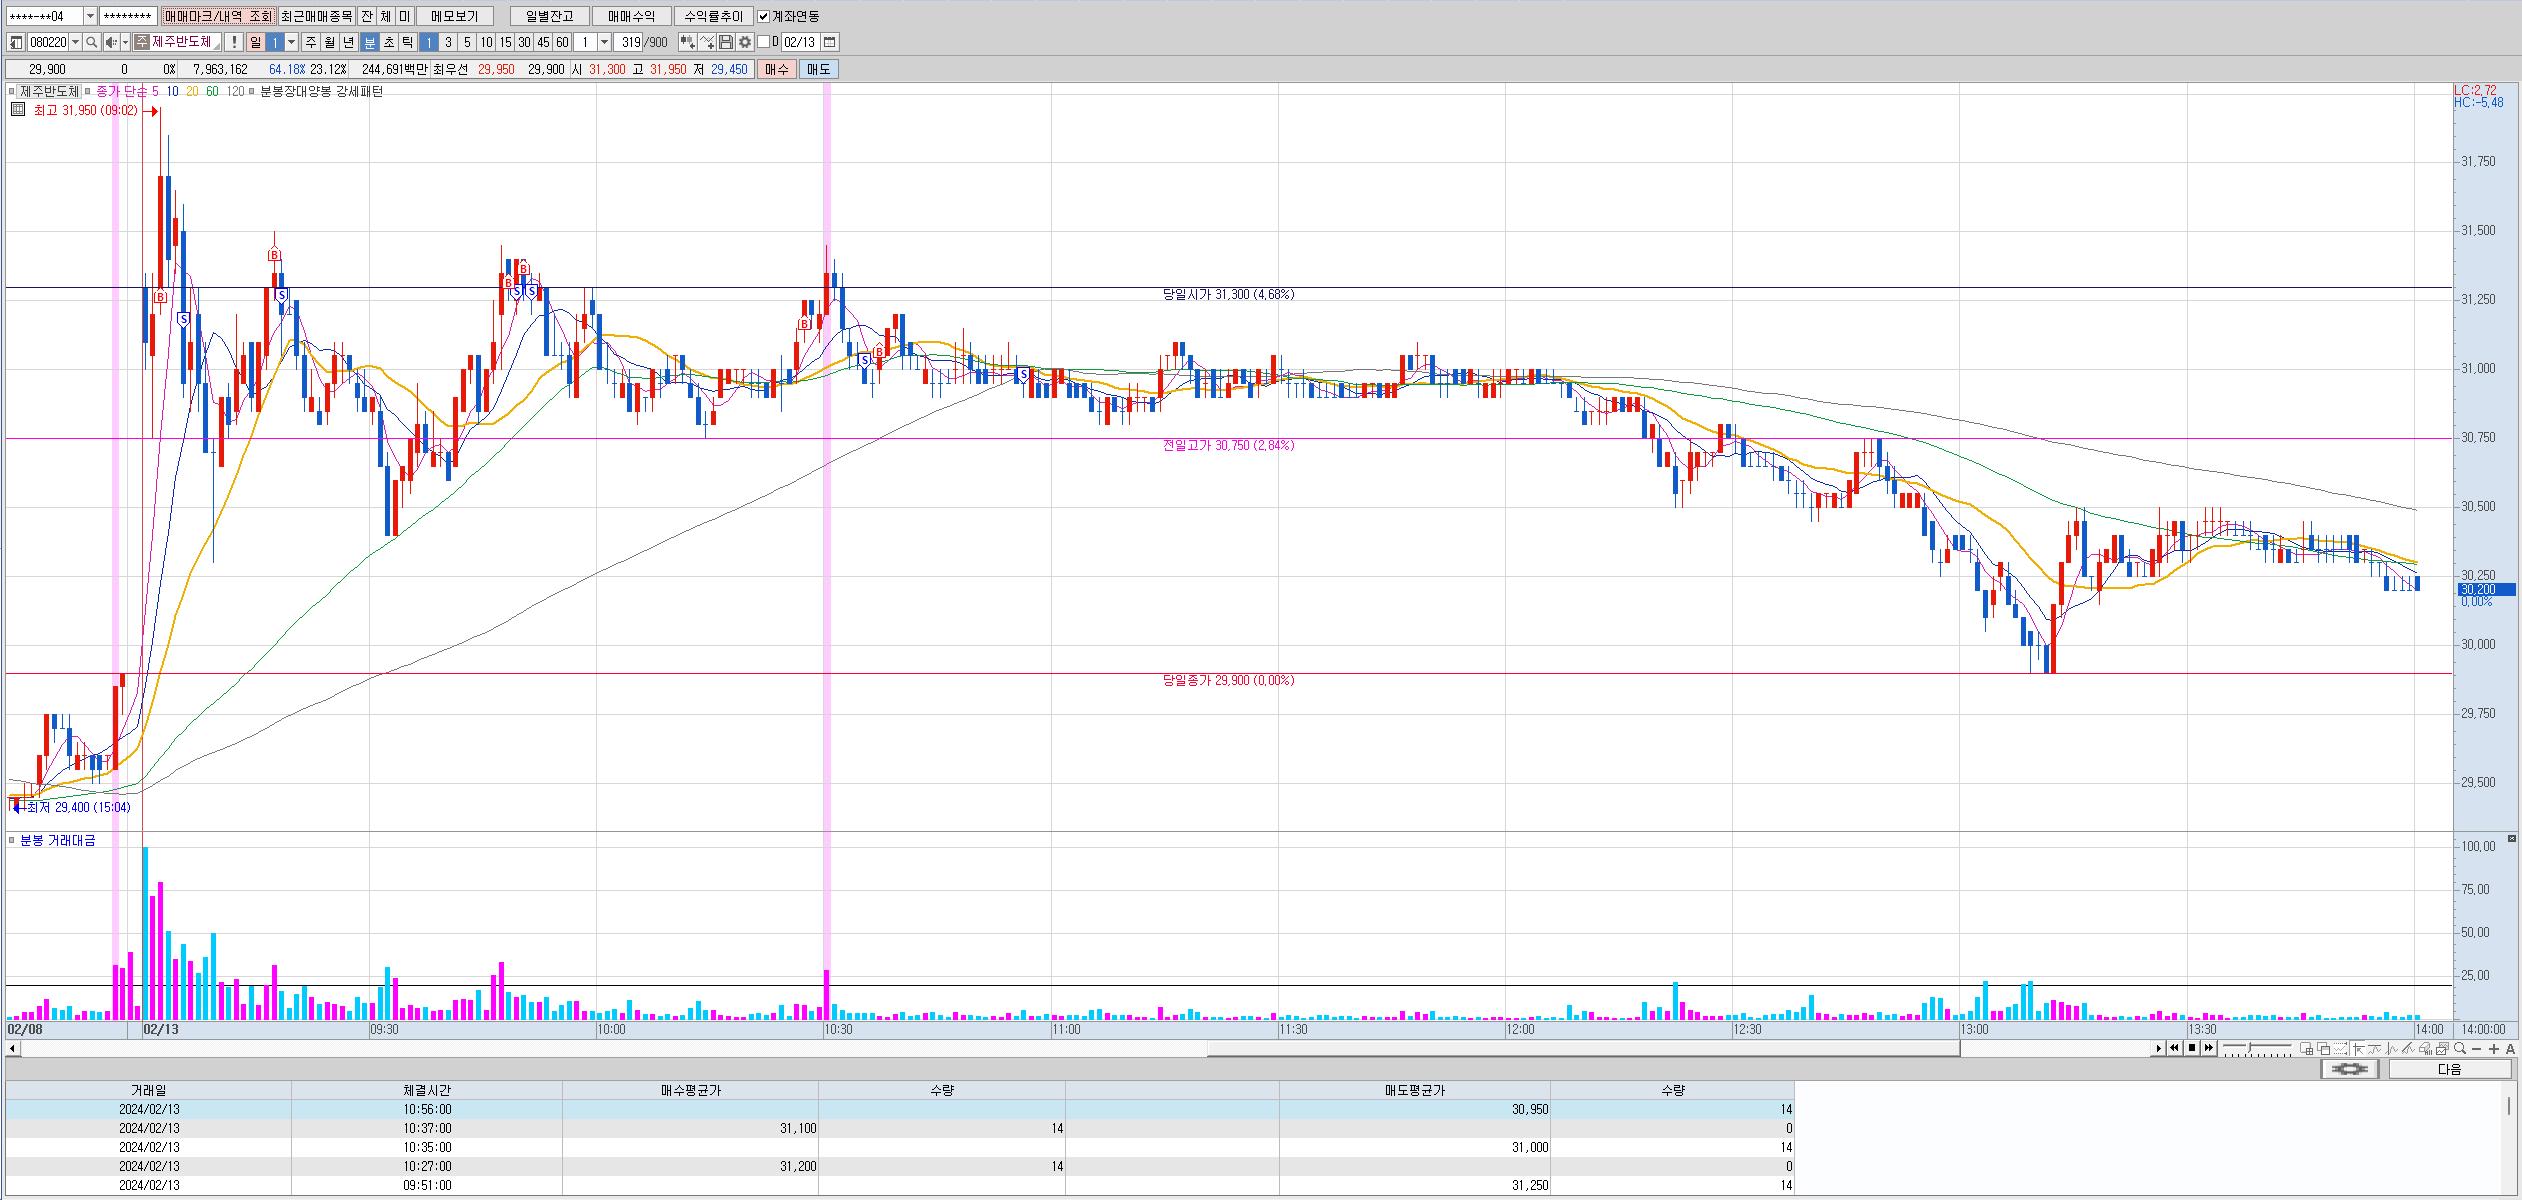Screen dimensions: 2522x1200
Task: Click the plus zoom-in icon
Action: pyautogui.click(x=2493, y=1049)
